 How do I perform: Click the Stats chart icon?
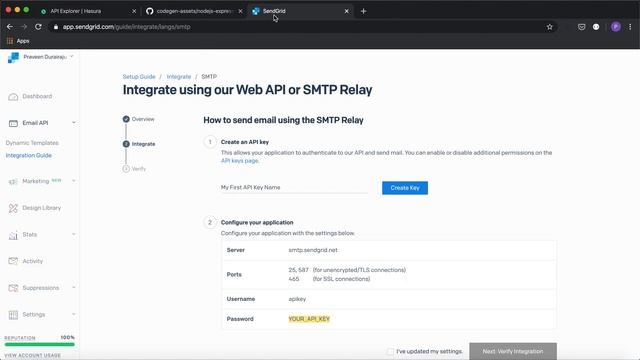(13, 235)
